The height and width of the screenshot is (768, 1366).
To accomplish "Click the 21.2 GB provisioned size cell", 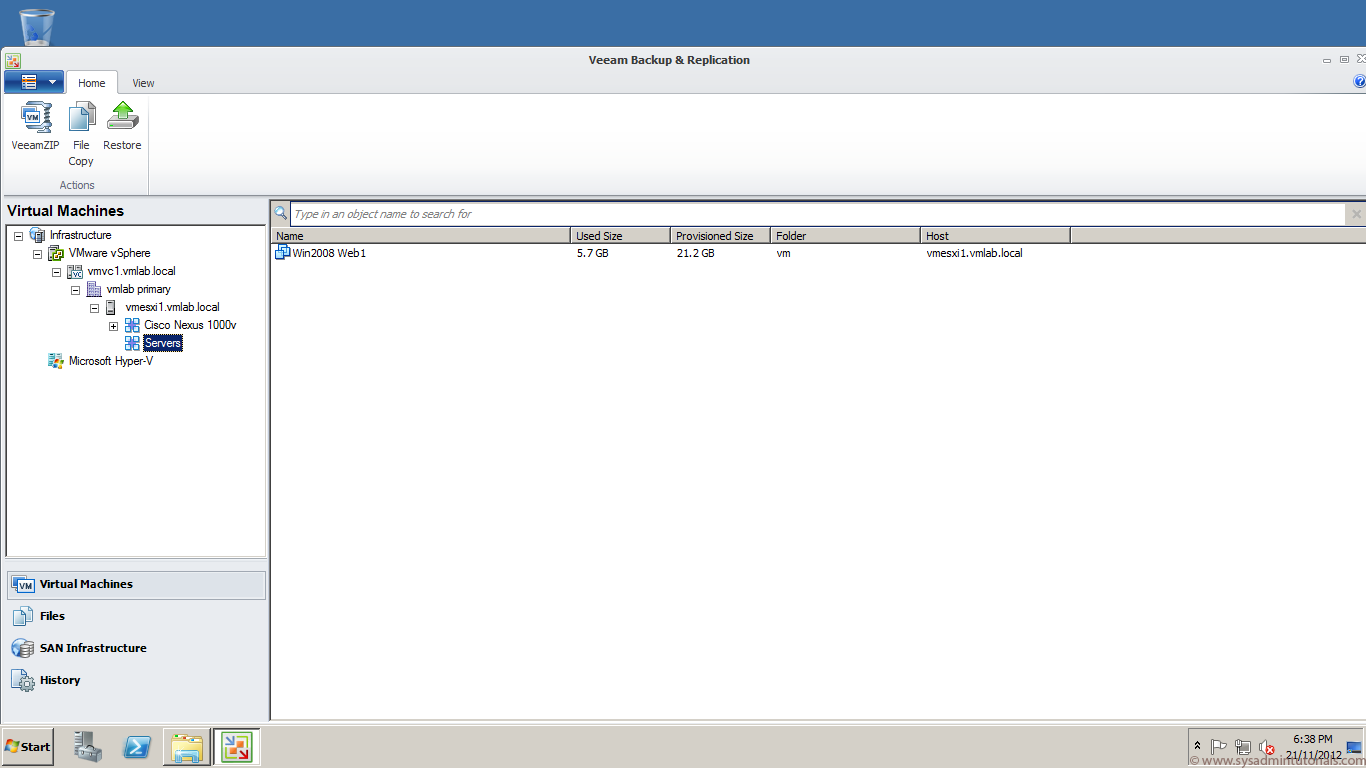I will [x=695, y=254].
